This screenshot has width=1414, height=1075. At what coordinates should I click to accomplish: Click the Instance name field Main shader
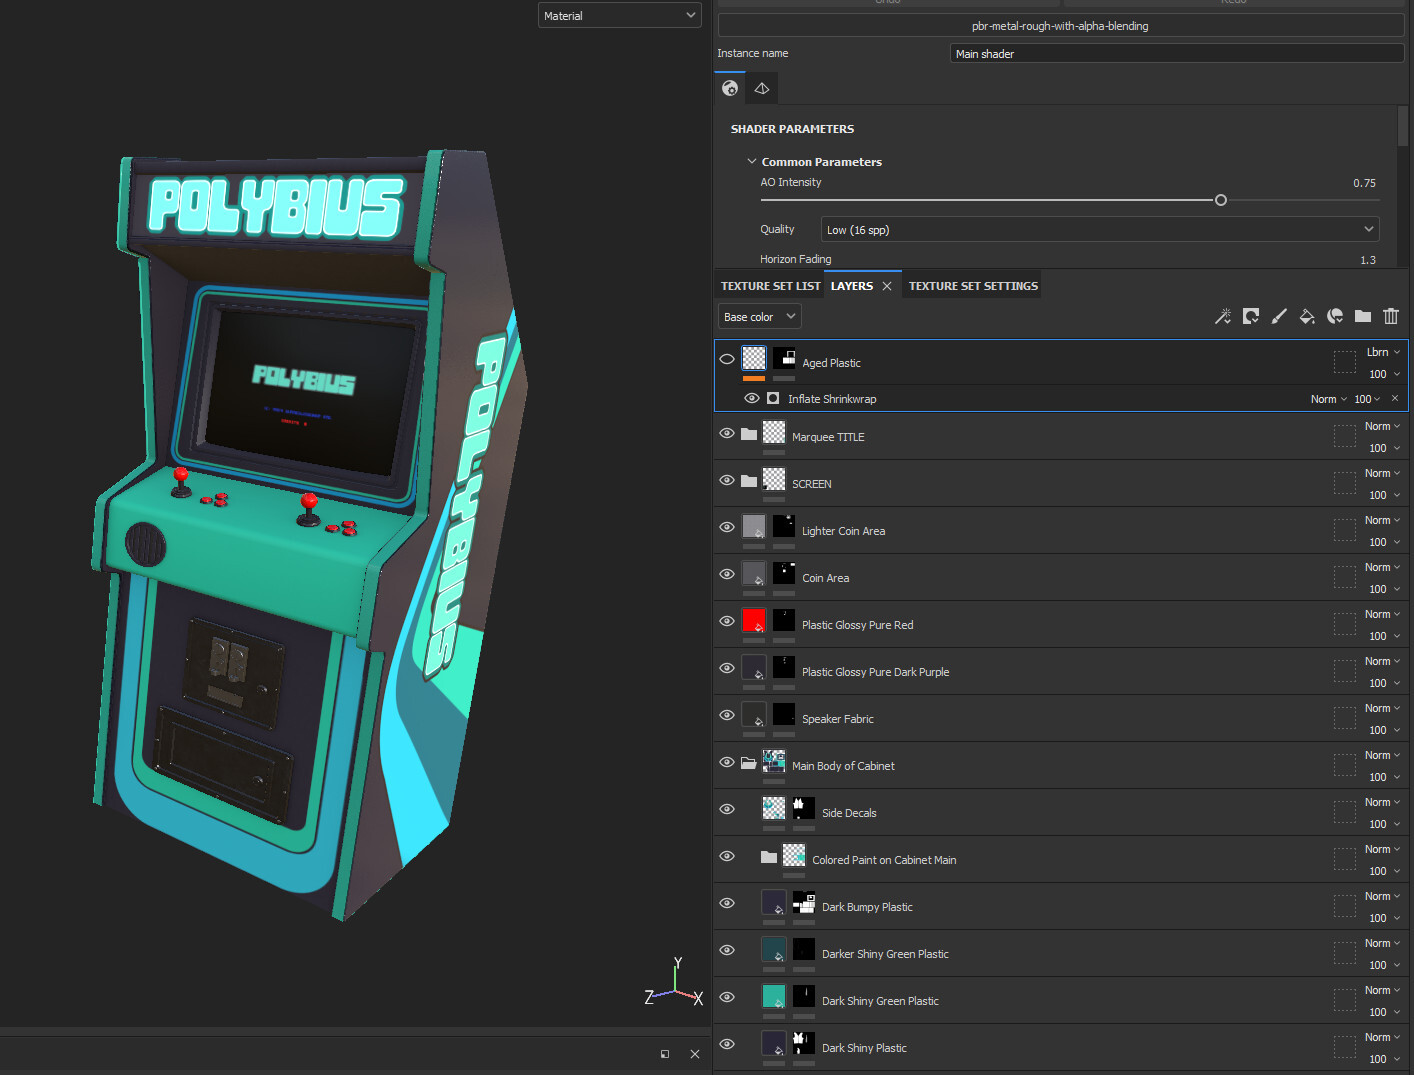[1177, 54]
